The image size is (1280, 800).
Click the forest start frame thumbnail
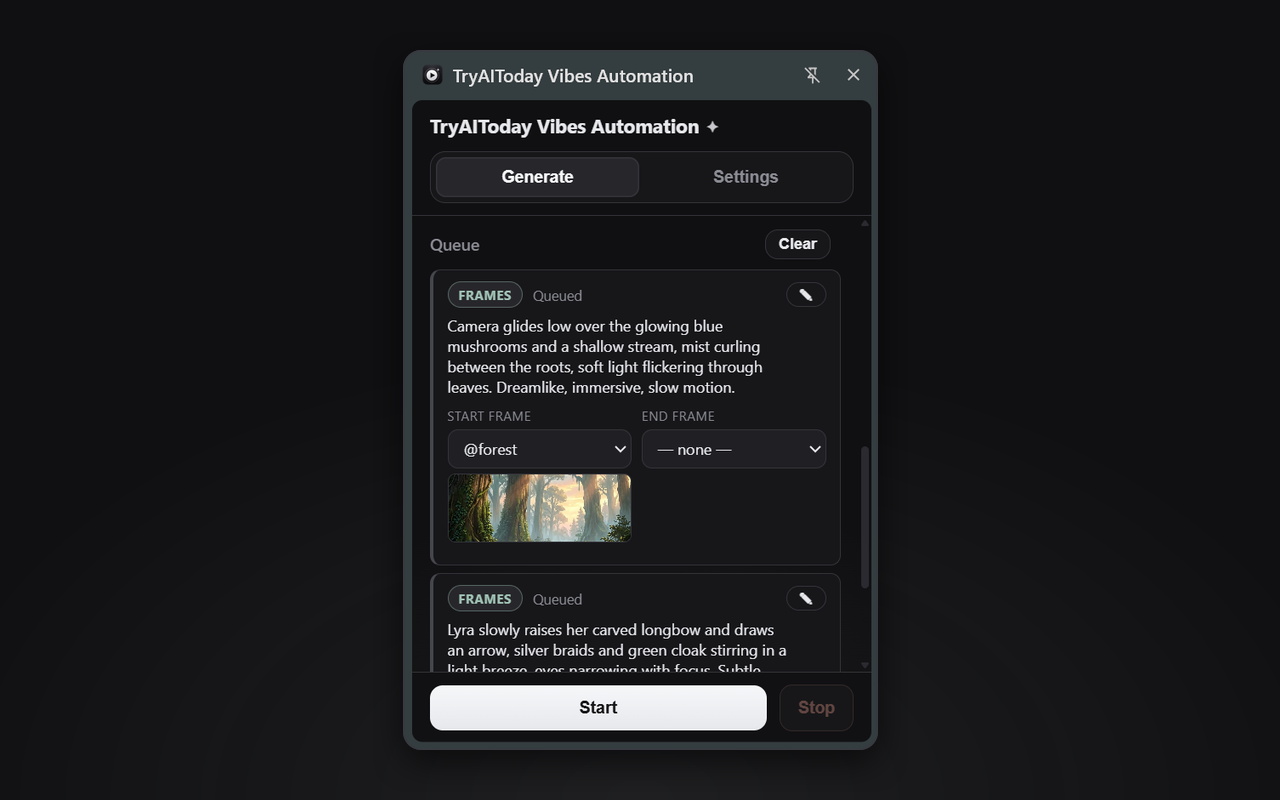coord(540,508)
